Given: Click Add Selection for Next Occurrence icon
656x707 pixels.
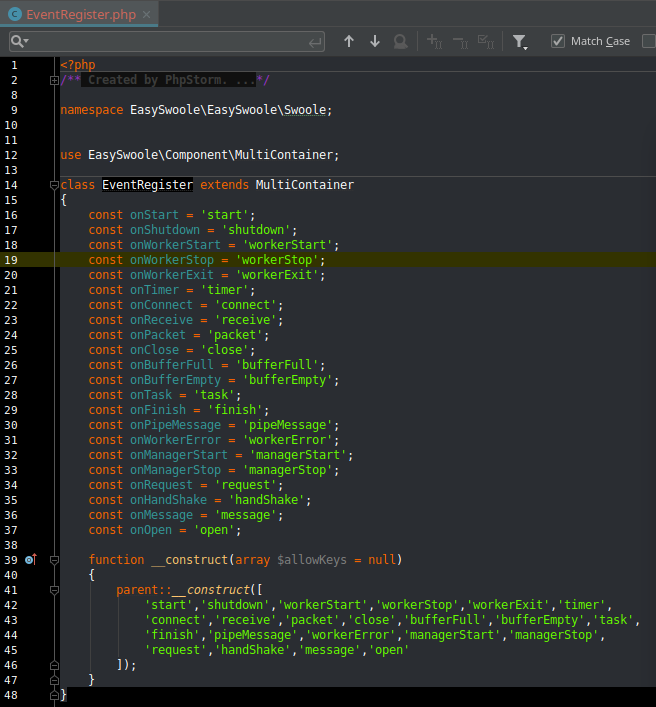Looking at the screenshot, I should (434, 41).
